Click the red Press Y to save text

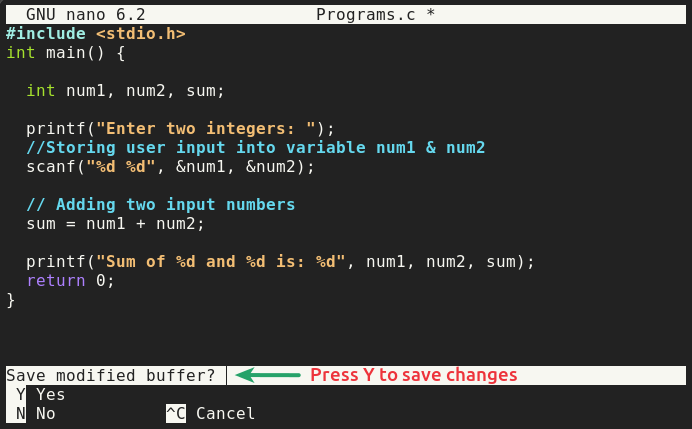coord(414,375)
